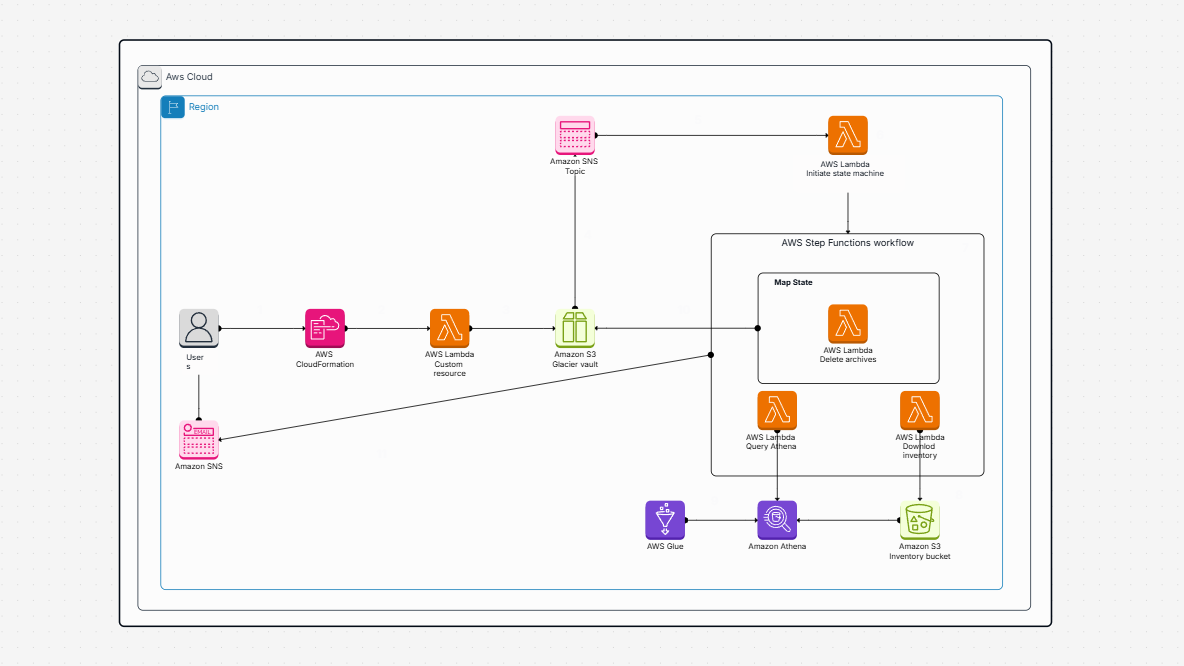Viewport: 1184px width, 666px height.
Task: Click the AWS CloudFormation icon
Action: [325, 328]
